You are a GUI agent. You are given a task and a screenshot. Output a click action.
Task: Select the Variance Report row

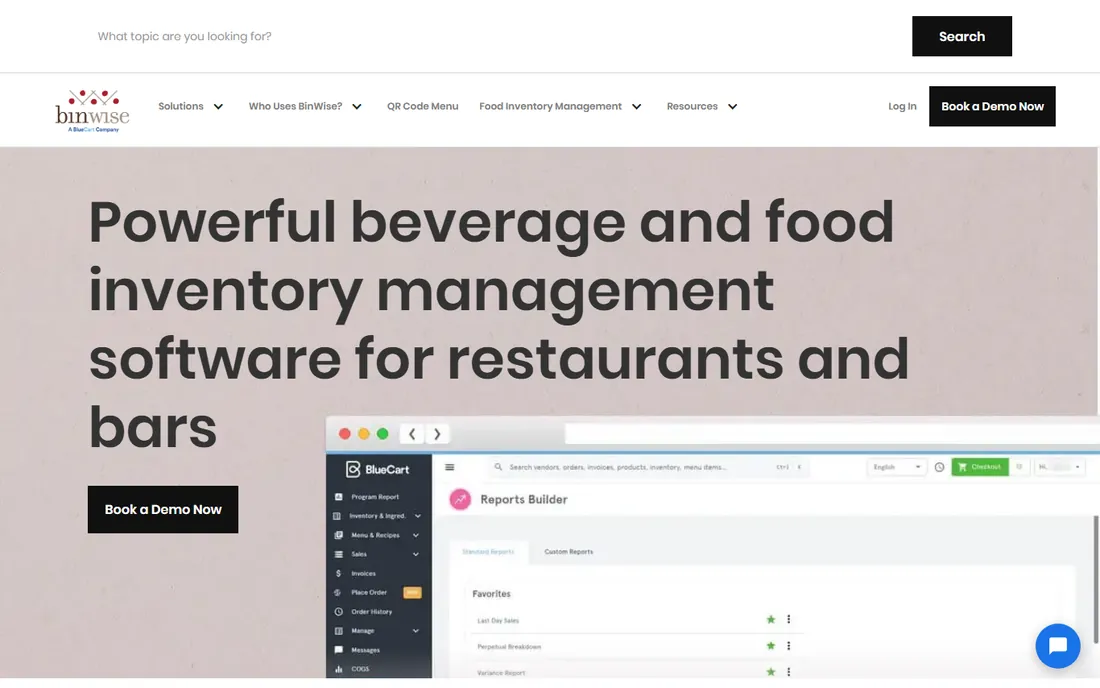637,672
